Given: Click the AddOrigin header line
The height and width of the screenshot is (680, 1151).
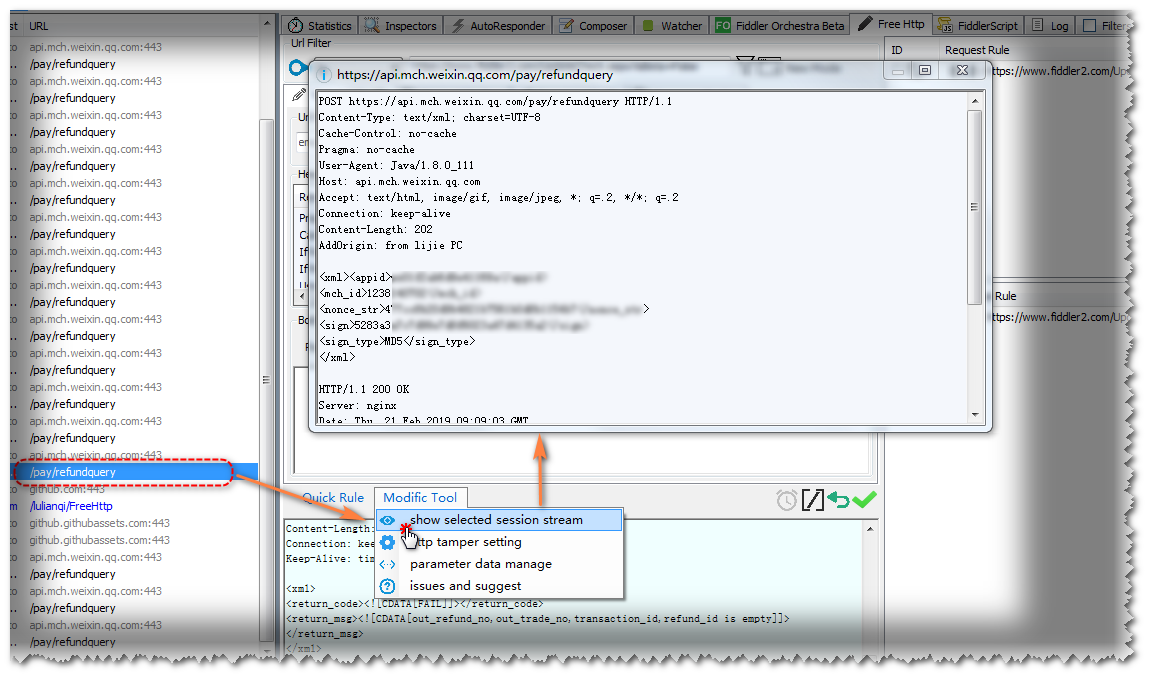Looking at the screenshot, I should point(391,245).
